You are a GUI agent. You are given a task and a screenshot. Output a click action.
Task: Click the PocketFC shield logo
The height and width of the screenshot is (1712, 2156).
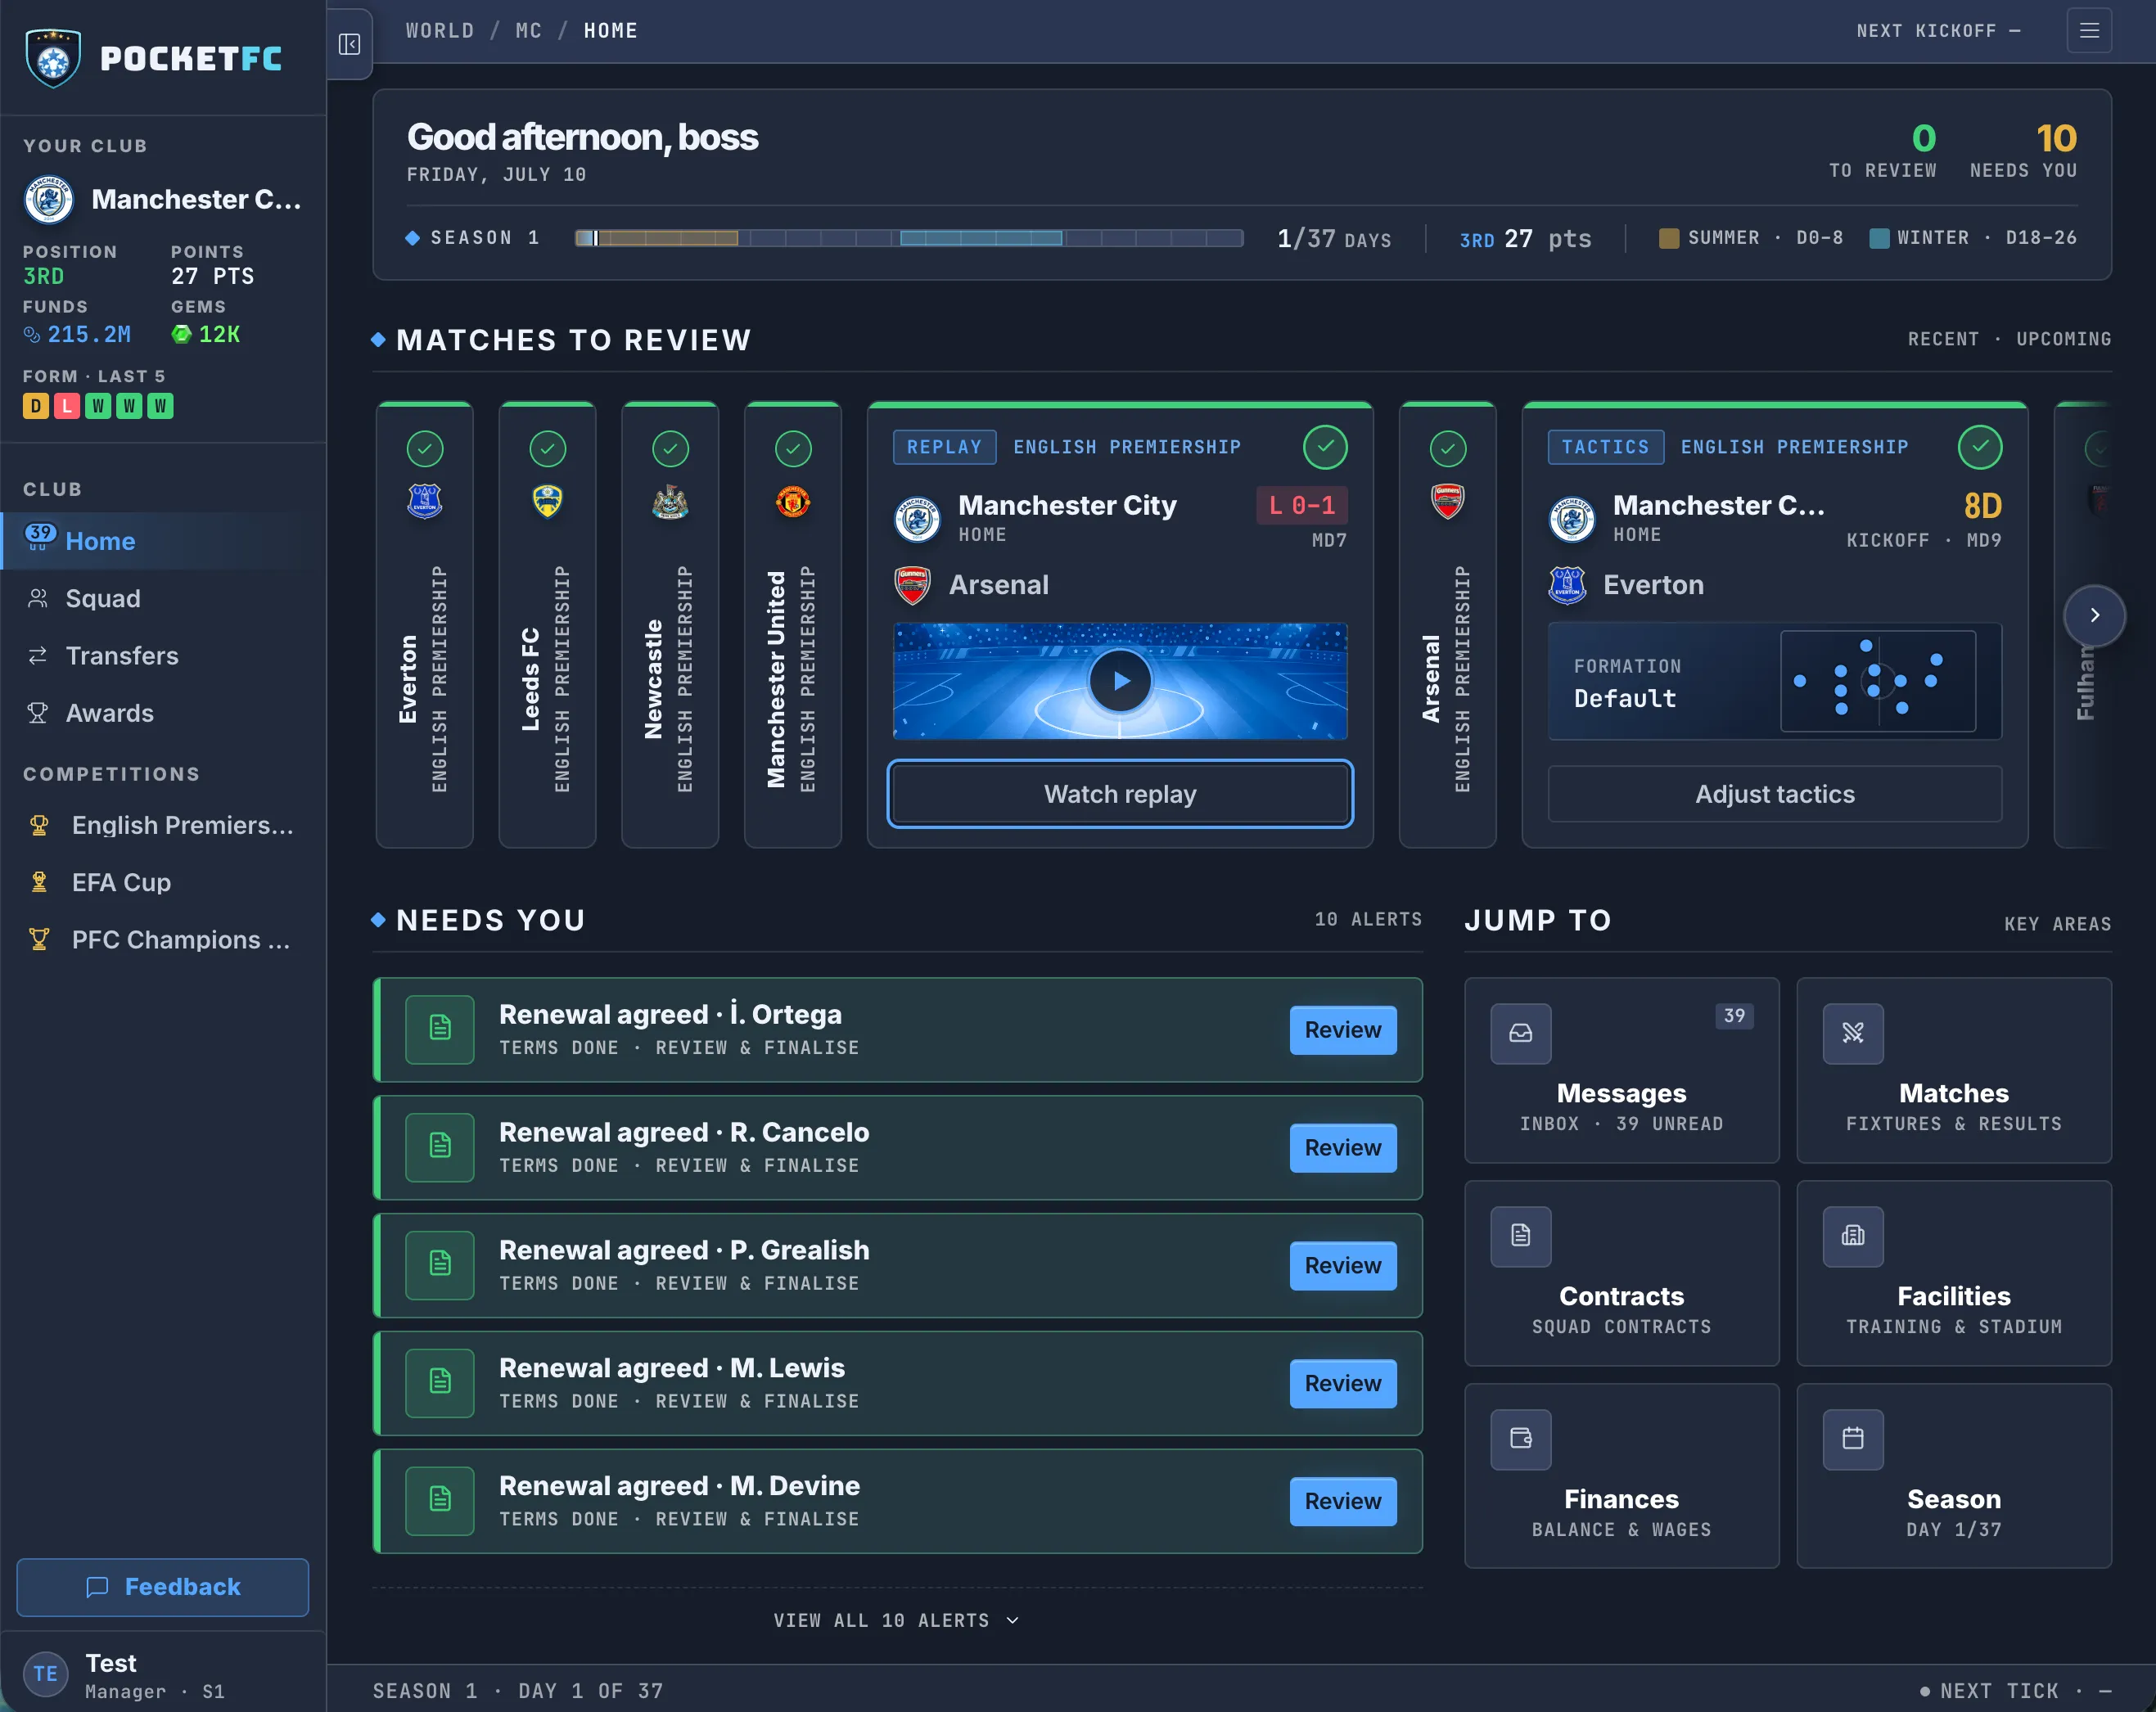click(53, 58)
